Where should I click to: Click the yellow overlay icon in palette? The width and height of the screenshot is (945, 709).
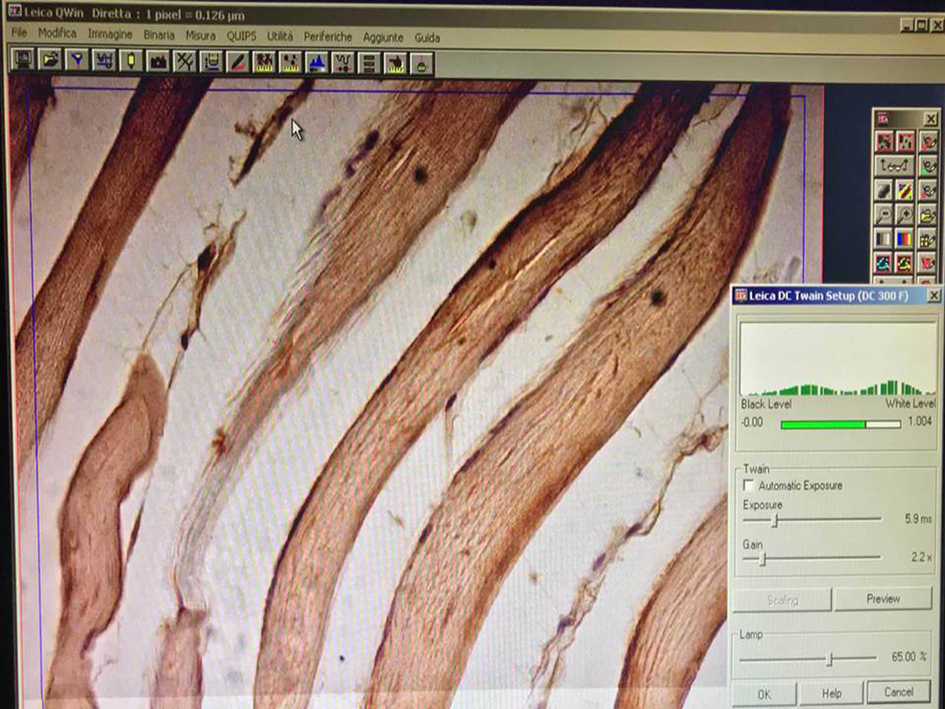(905, 263)
